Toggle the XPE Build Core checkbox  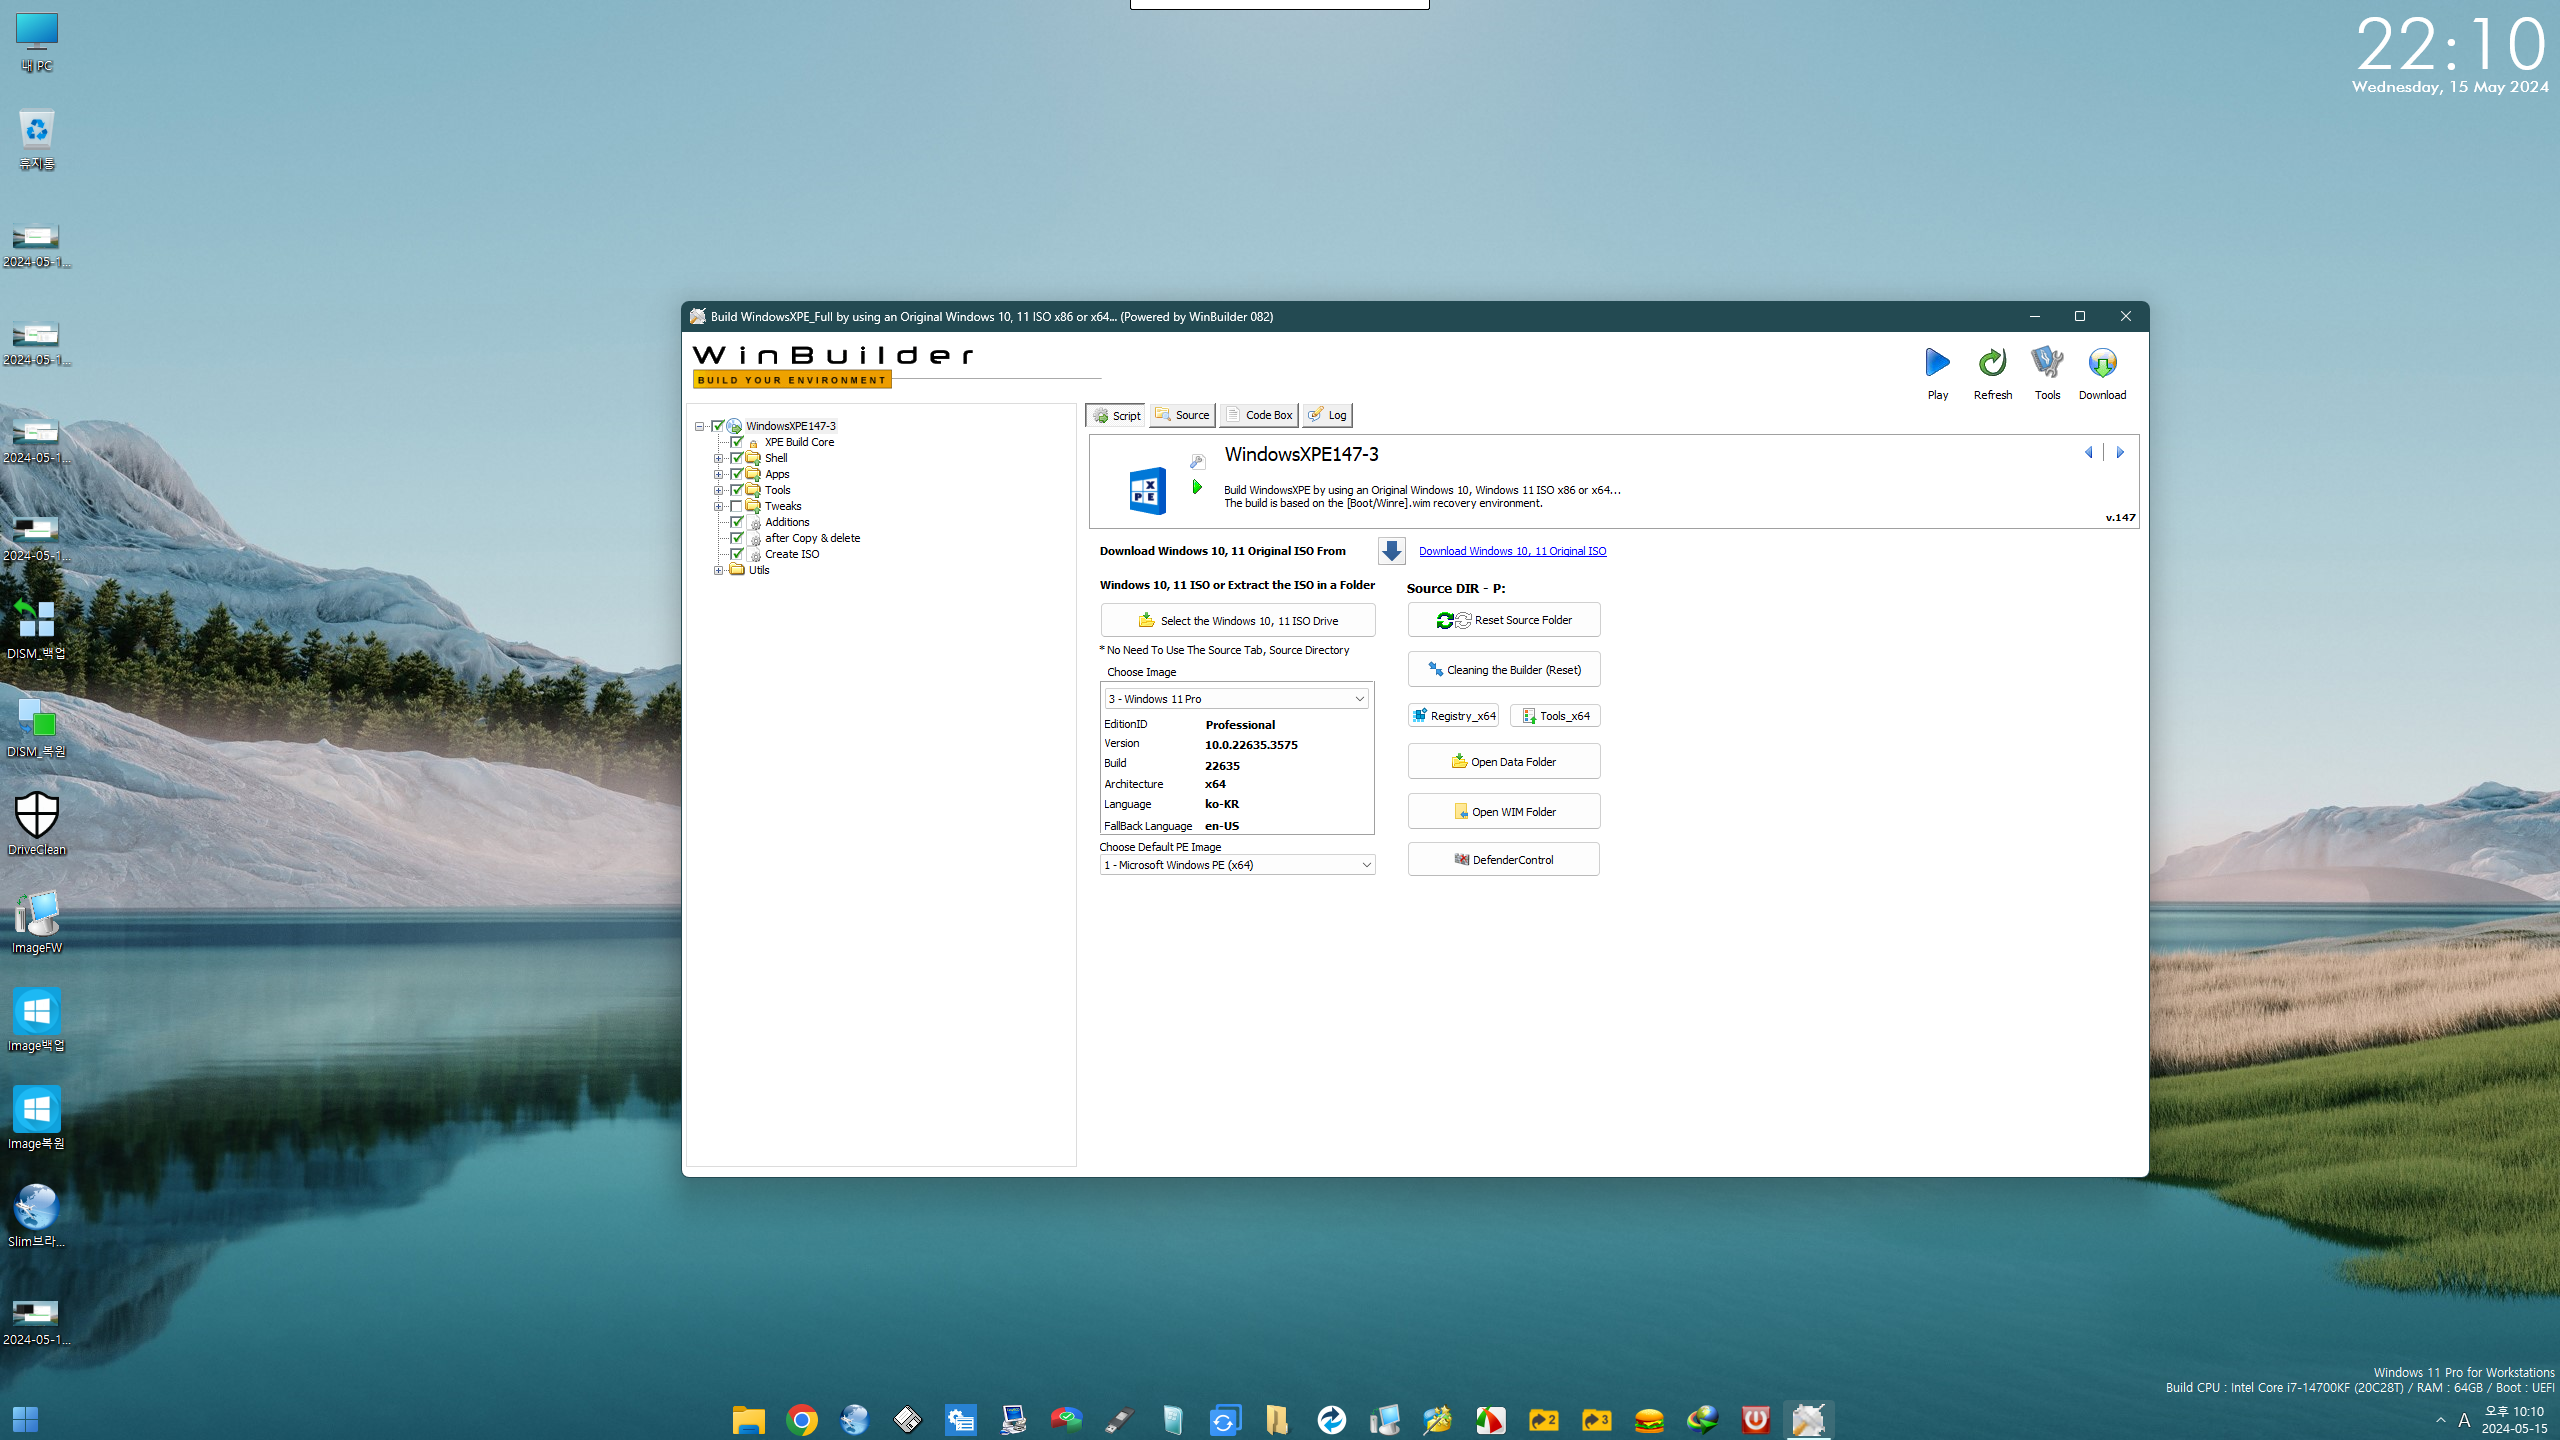click(737, 442)
